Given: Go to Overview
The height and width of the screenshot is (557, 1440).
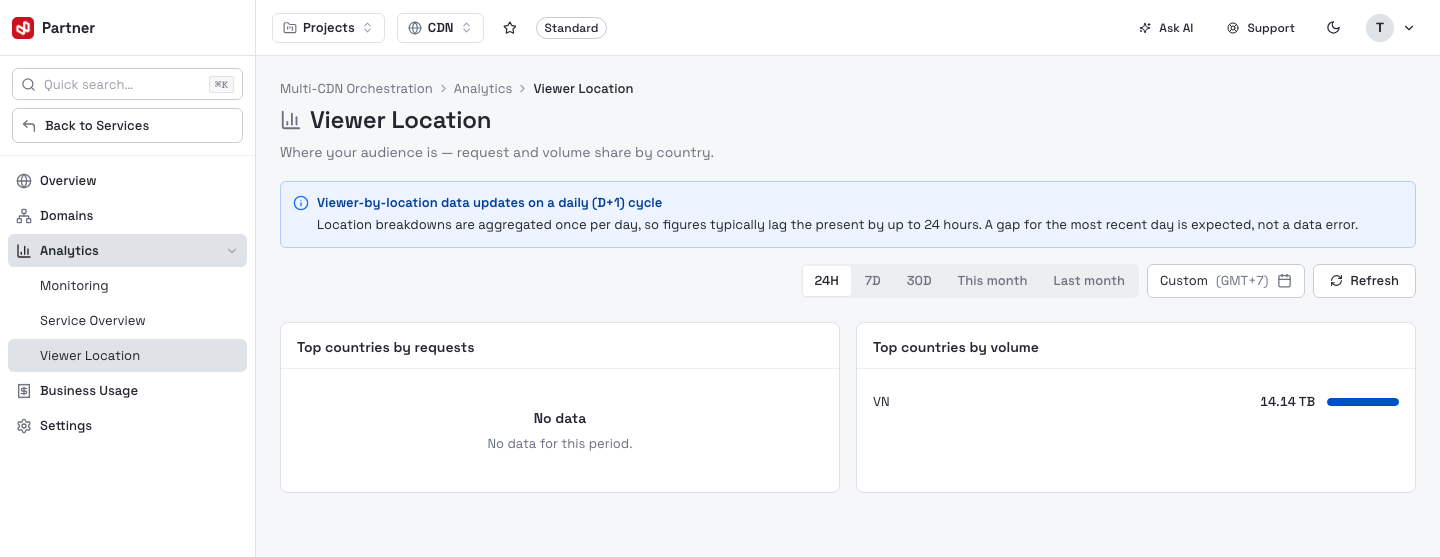Looking at the screenshot, I should pyautogui.click(x=127, y=181).
